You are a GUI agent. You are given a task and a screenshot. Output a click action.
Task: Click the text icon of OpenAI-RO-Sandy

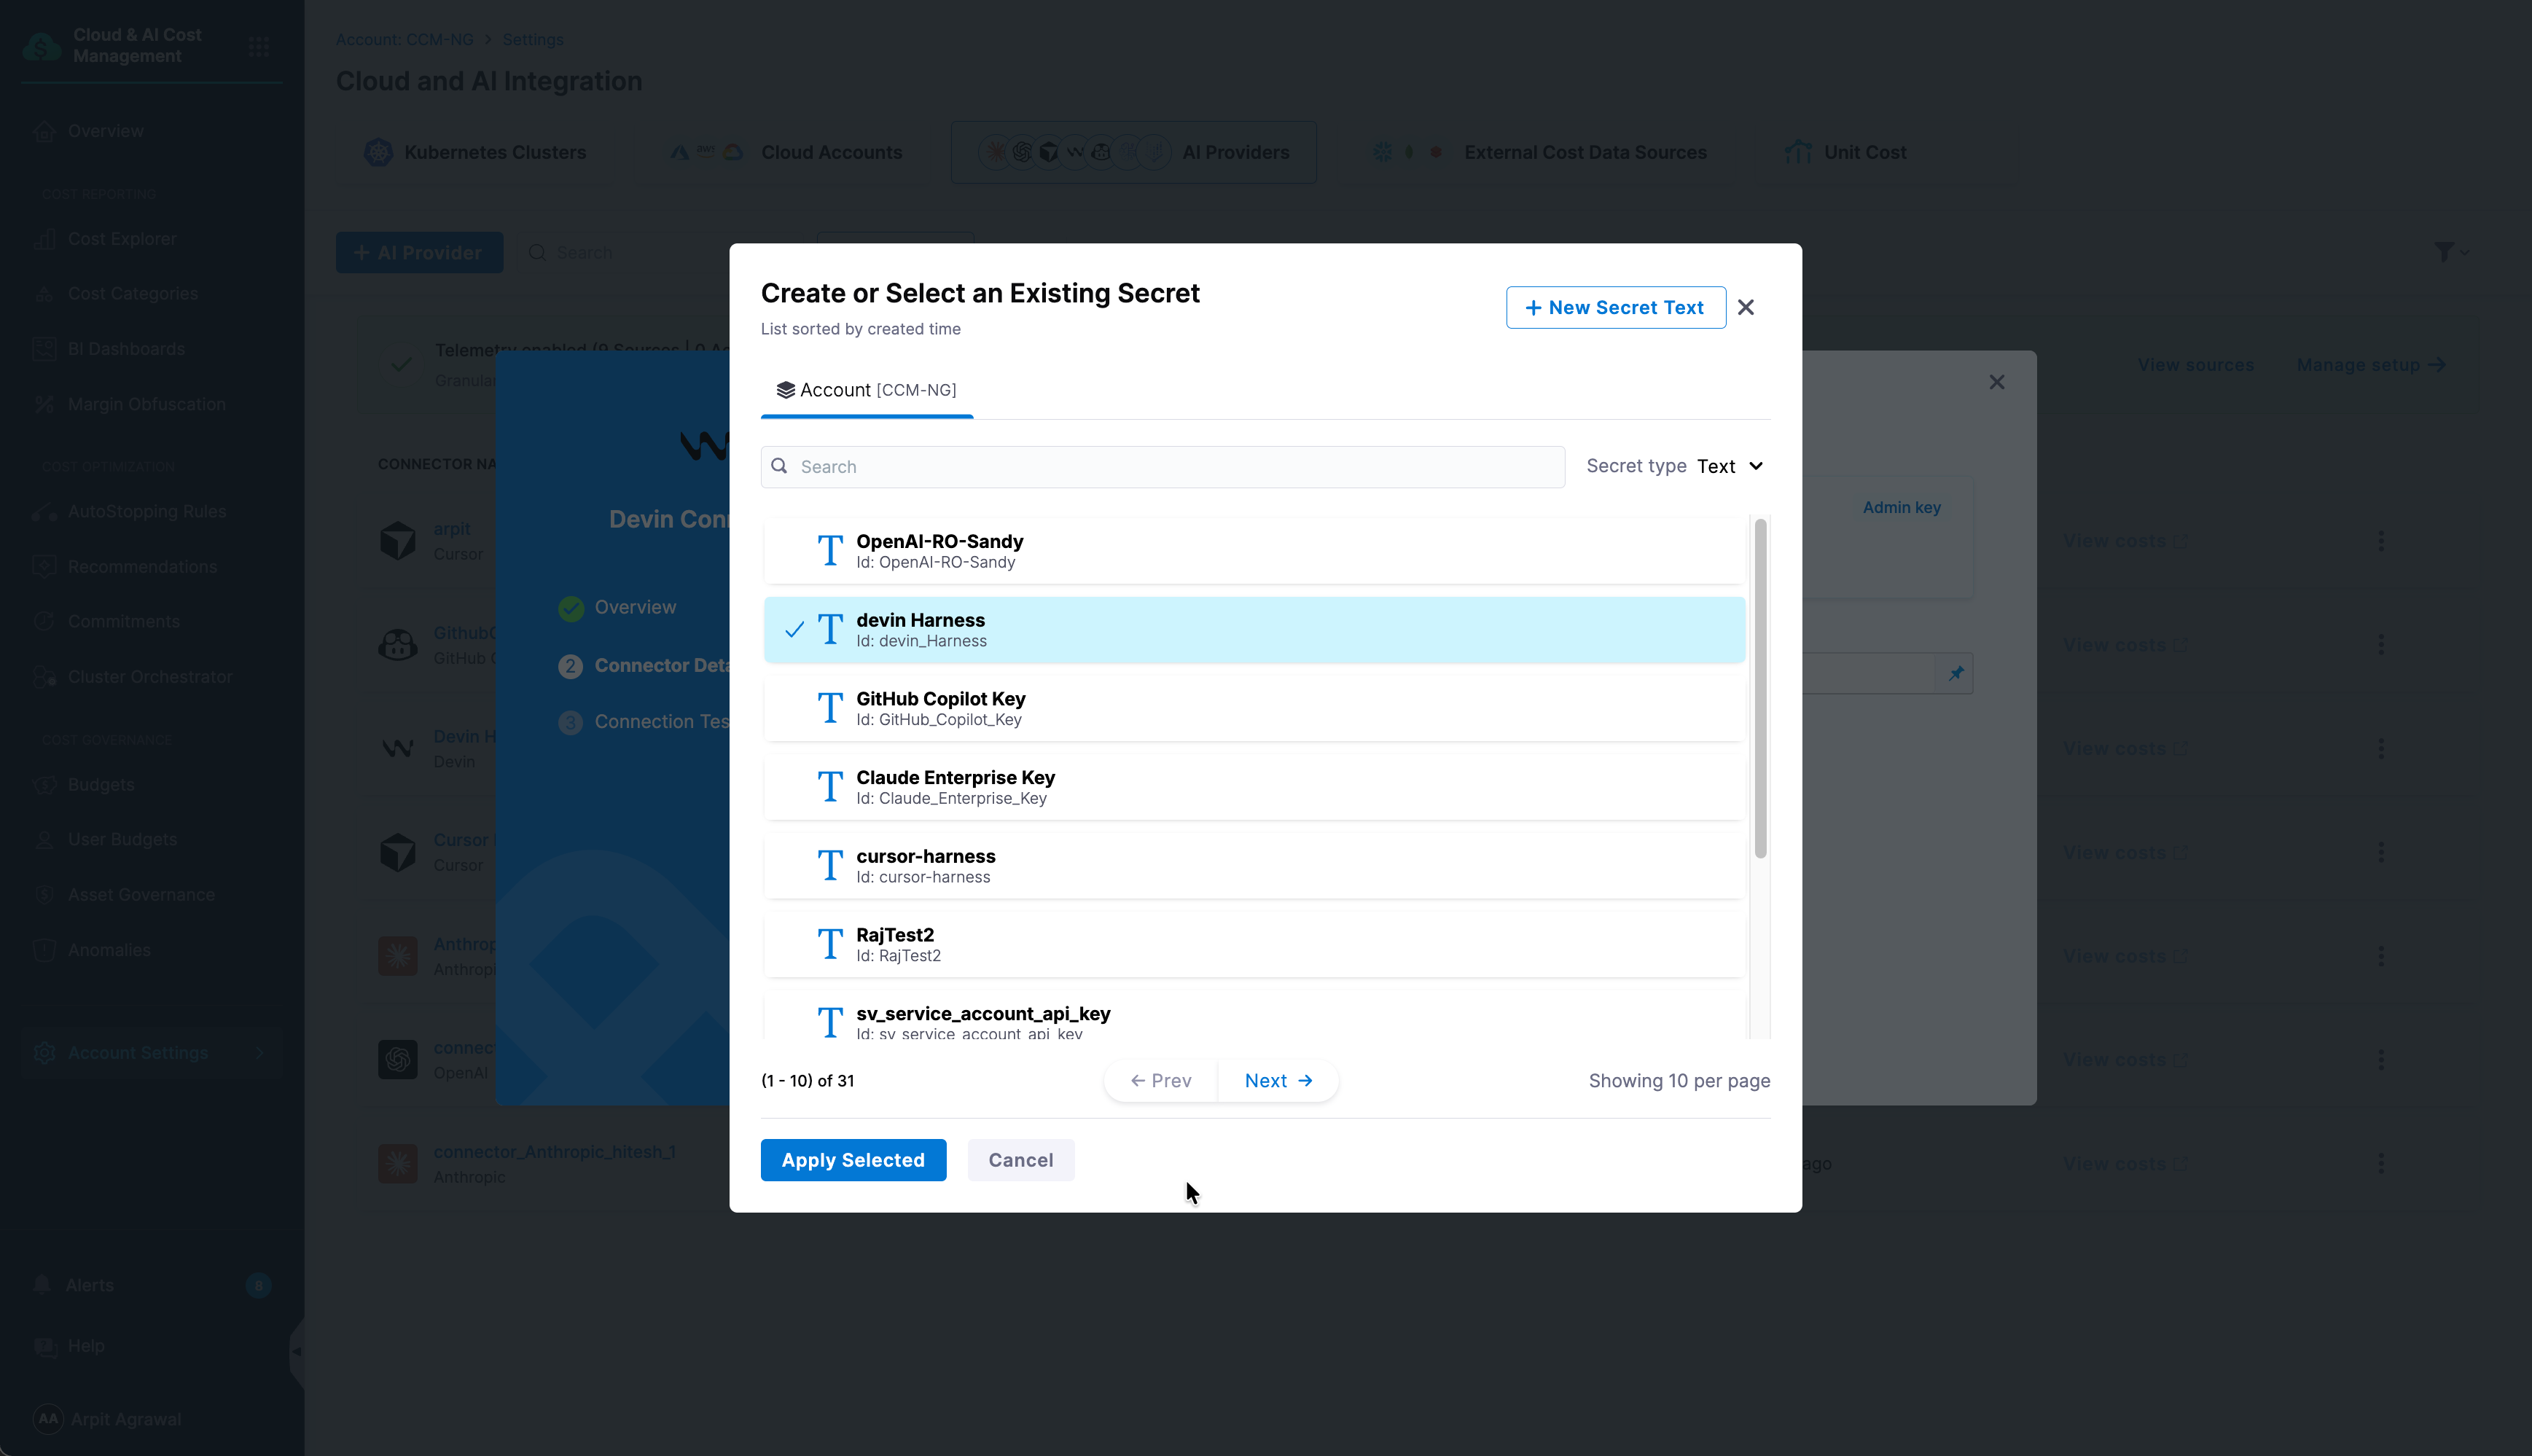point(830,550)
